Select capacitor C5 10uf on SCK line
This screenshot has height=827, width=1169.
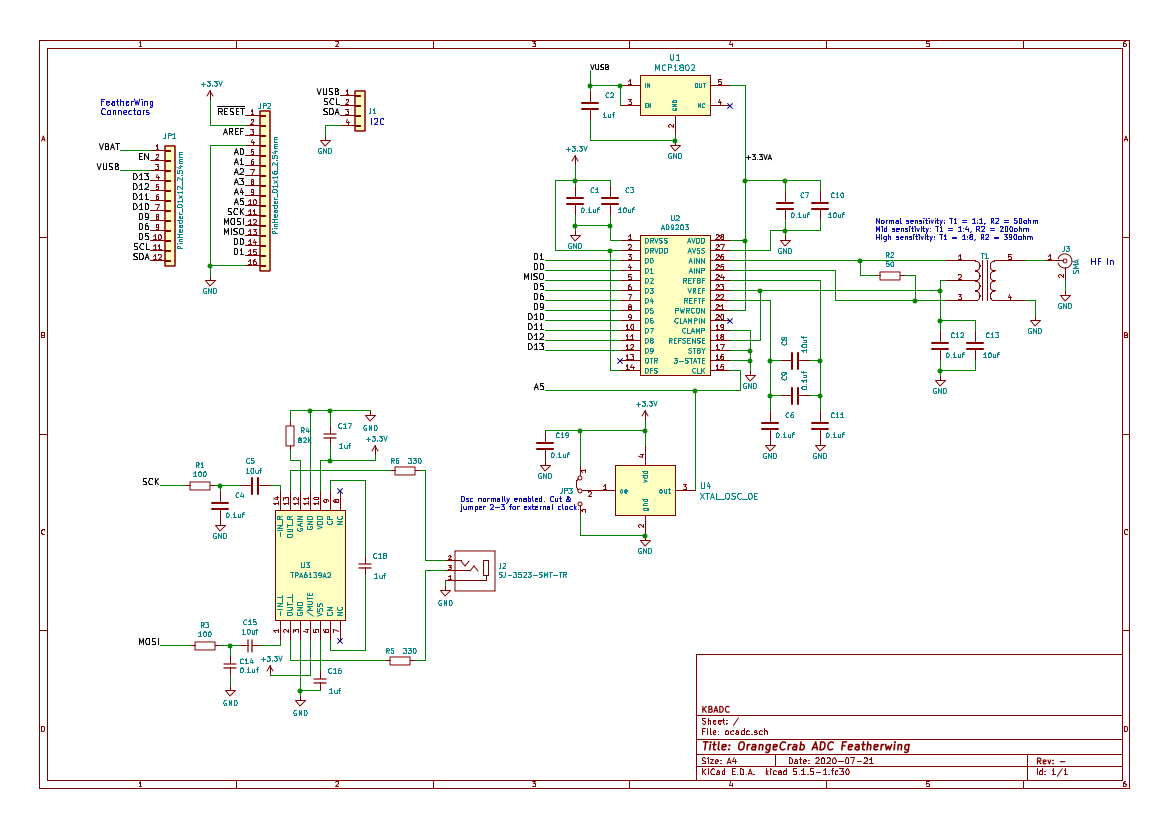point(255,485)
